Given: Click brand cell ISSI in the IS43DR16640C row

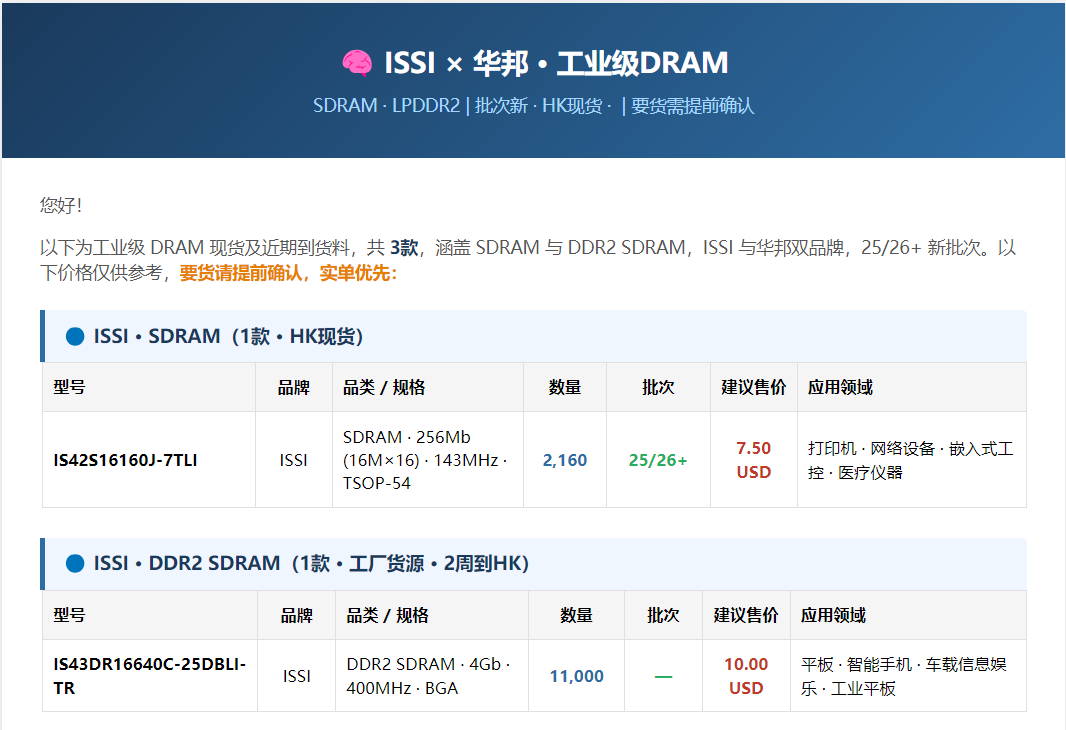Looking at the screenshot, I should (x=296, y=676).
